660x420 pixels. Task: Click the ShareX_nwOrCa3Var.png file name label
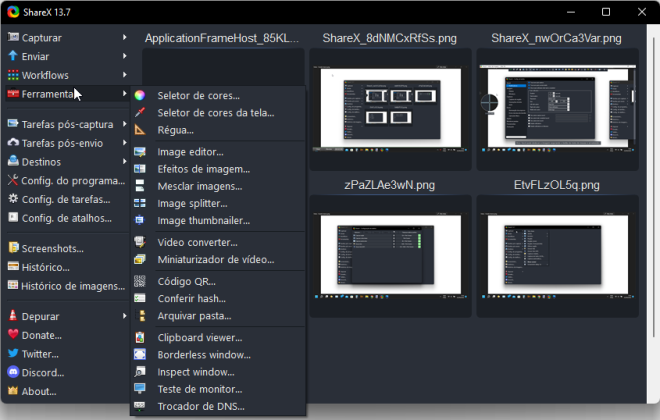[x=556, y=38]
